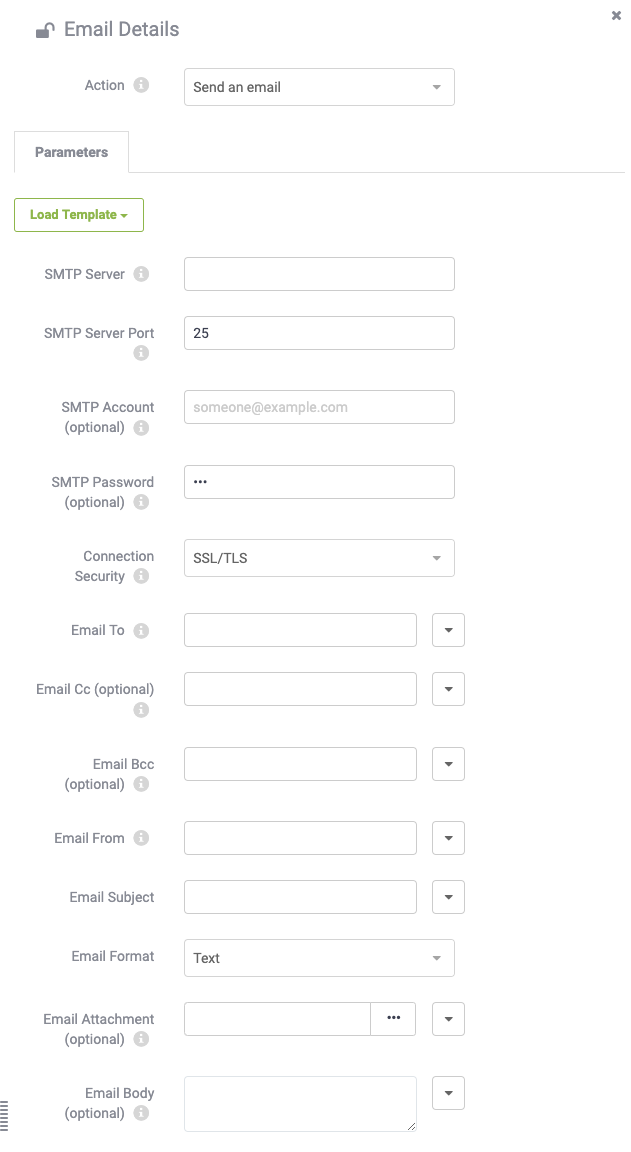The image size is (631, 1152).
Task: Click the info icon next to Email To
Action: 141,630
